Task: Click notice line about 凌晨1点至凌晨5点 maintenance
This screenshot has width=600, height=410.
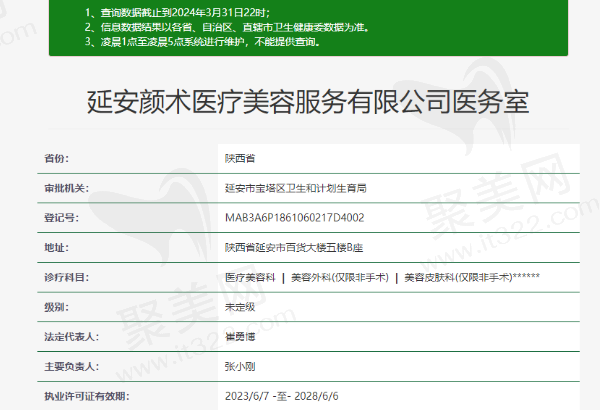Action: pos(203,41)
